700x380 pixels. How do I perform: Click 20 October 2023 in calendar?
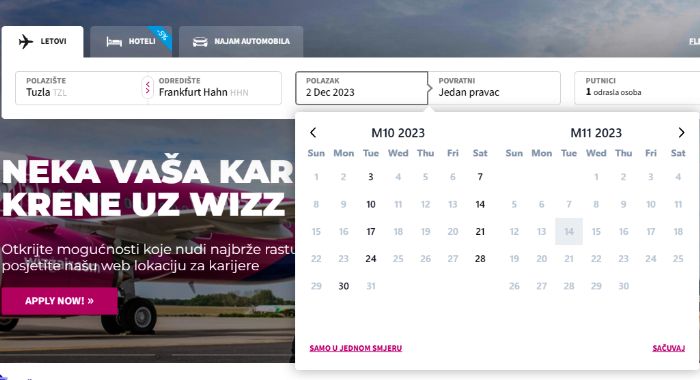coord(453,232)
